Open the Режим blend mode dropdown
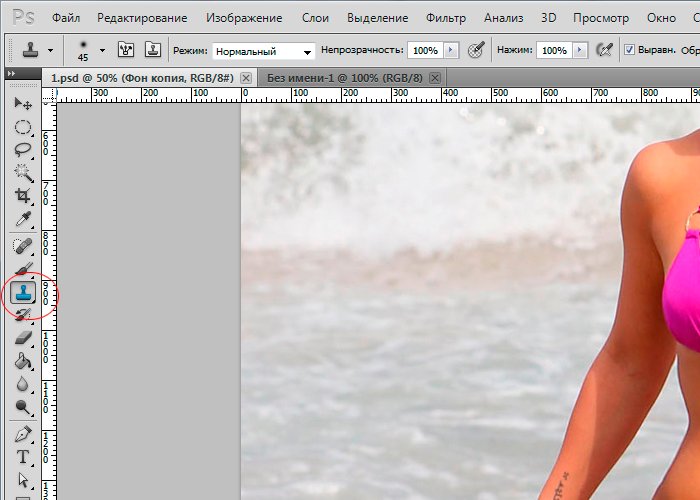Viewport: 700px width, 500px height. pyautogui.click(x=264, y=51)
